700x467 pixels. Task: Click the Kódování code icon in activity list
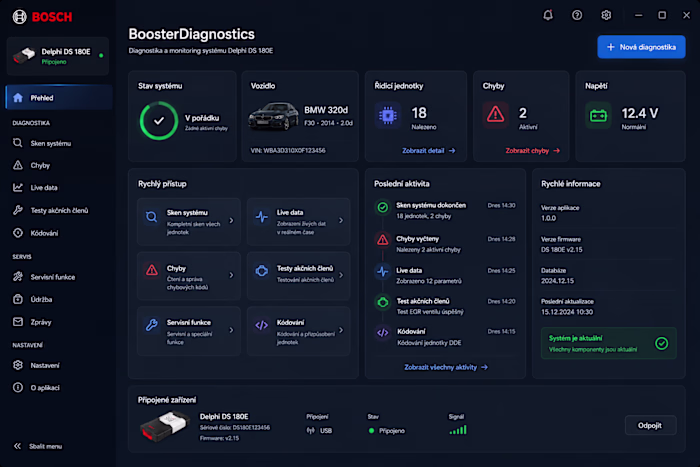[x=383, y=333]
